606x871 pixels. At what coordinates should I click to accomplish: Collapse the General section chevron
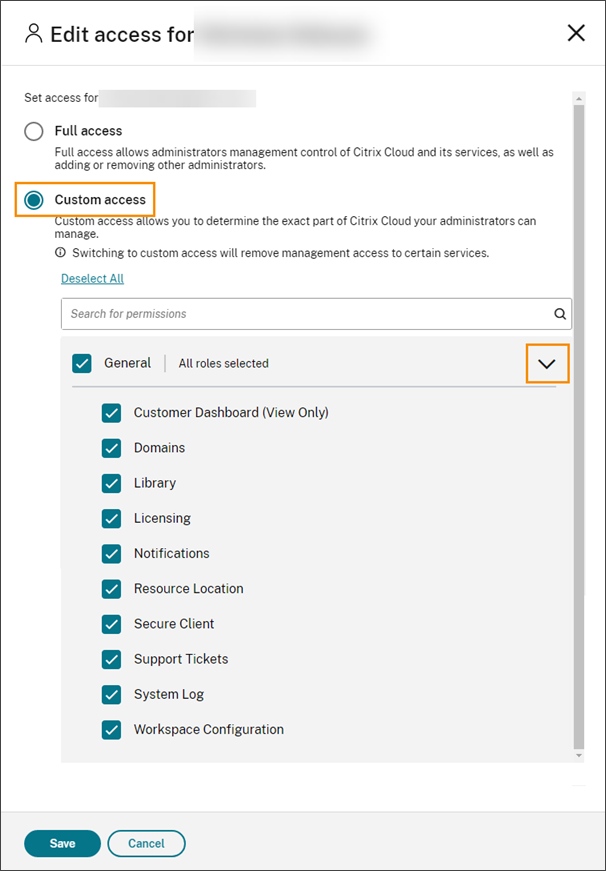[x=547, y=364]
